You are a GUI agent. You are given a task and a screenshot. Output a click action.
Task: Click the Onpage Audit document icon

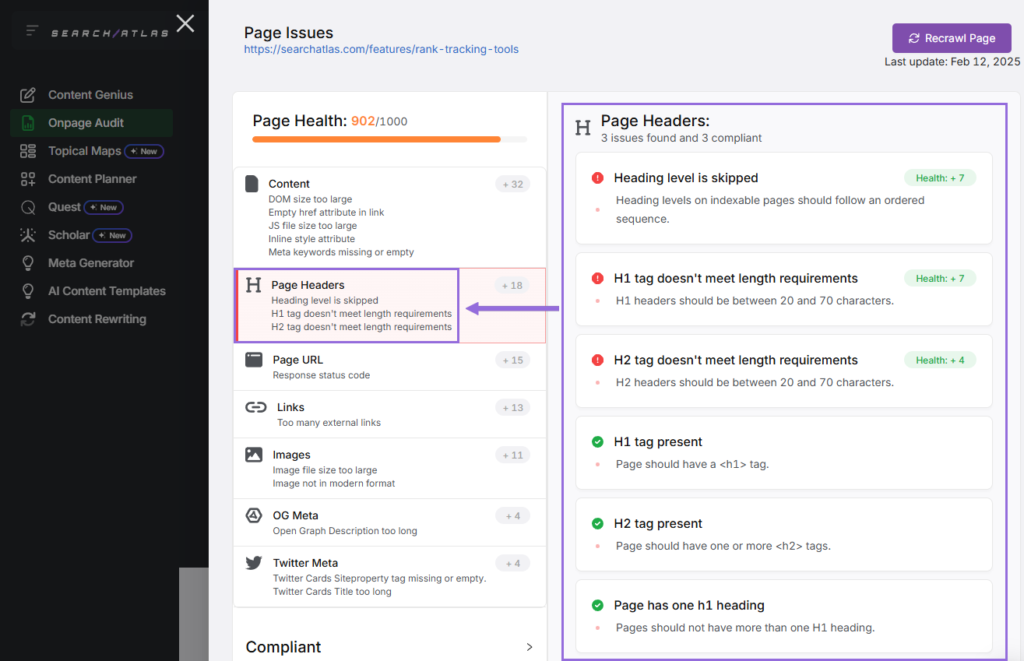point(27,123)
